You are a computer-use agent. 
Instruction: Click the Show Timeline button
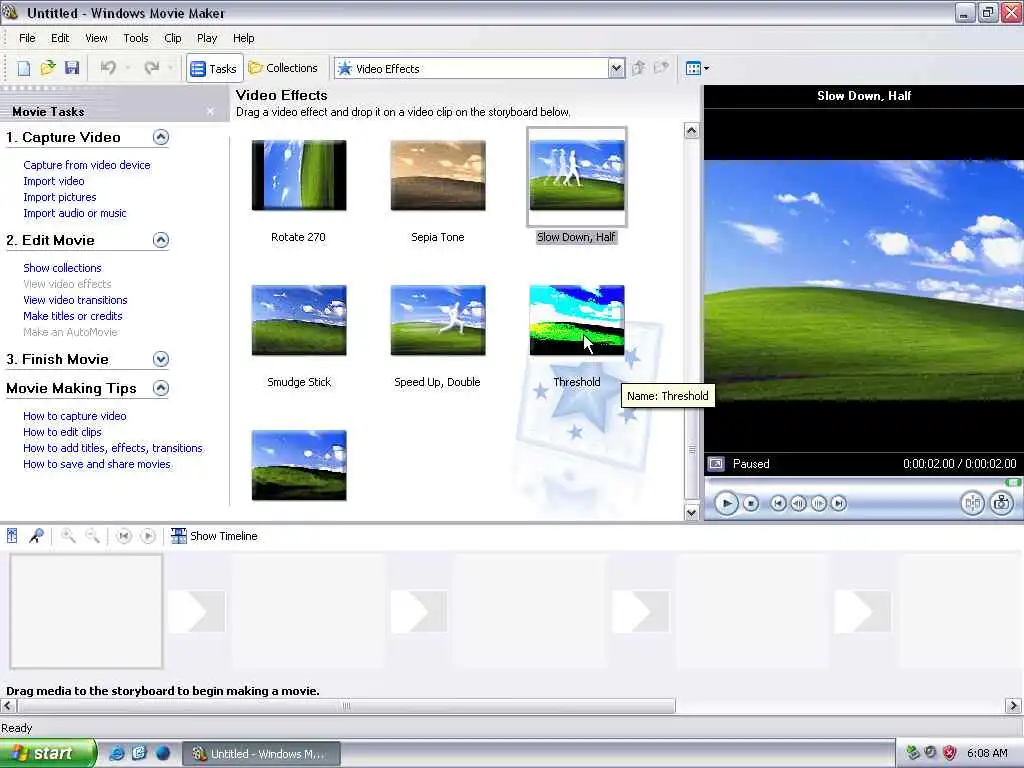point(214,536)
